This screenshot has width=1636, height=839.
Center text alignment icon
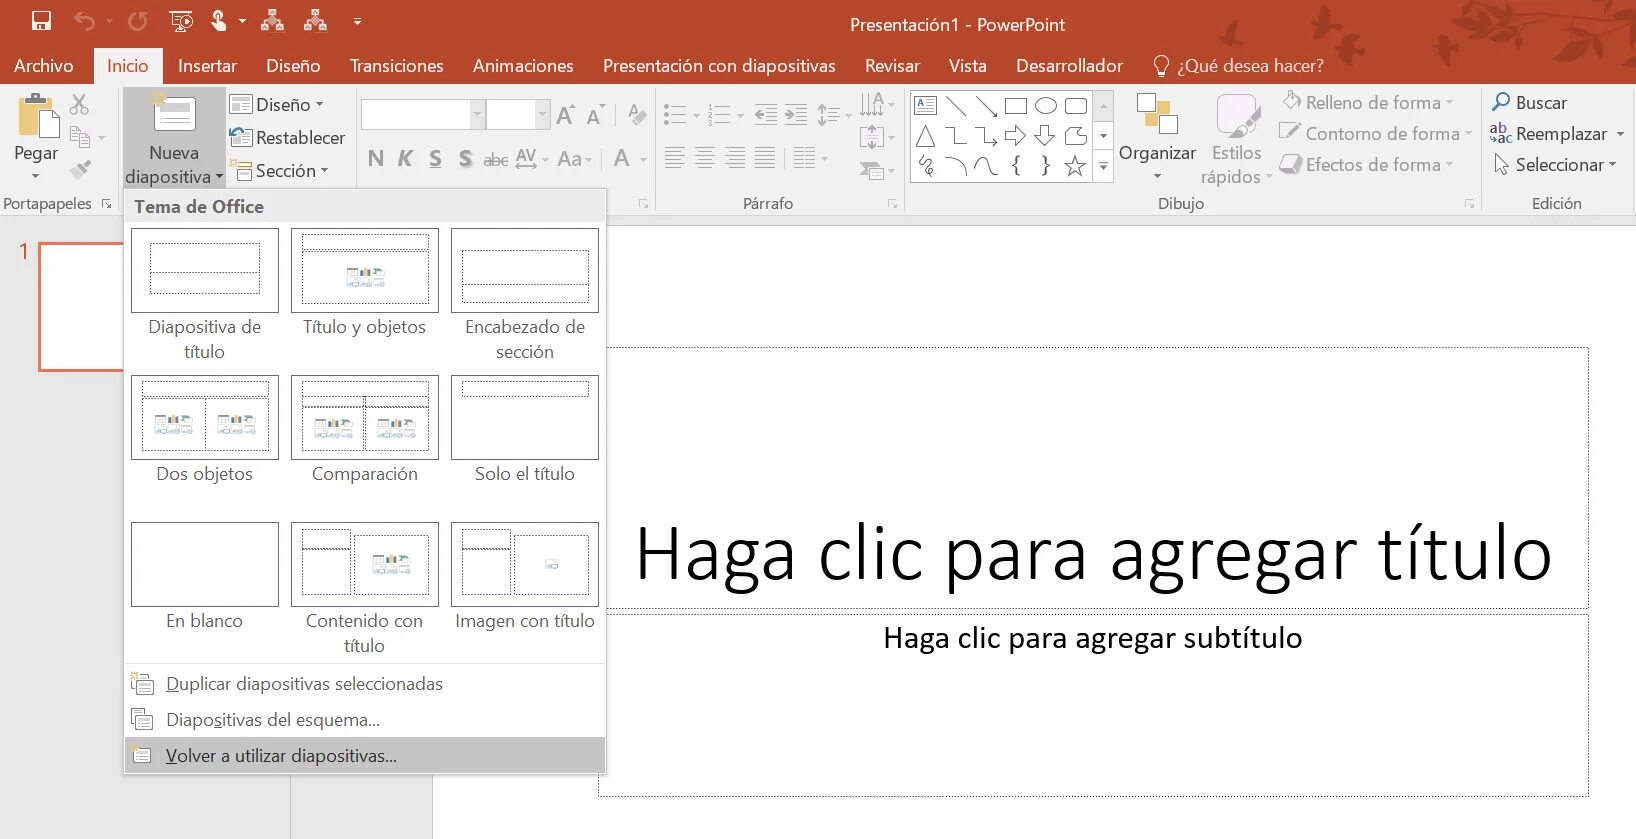[x=705, y=157]
